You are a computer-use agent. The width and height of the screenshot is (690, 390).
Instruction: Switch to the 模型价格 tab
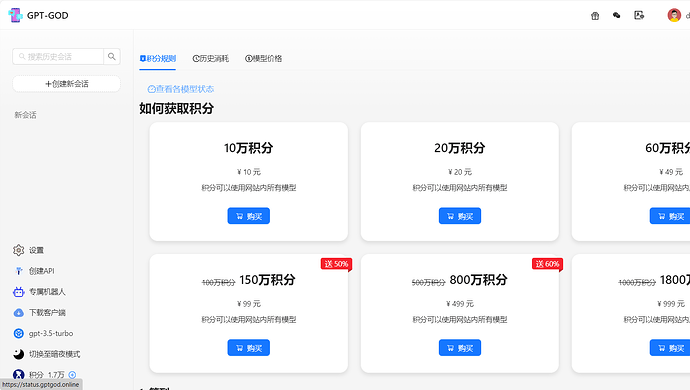264,59
